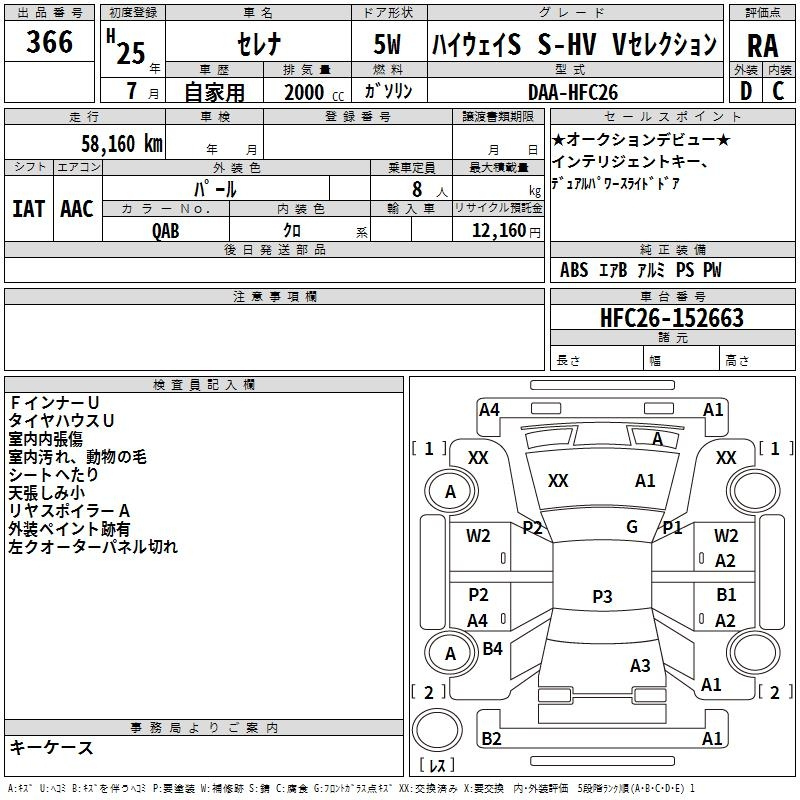Select exterior grade D

[746, 91]
